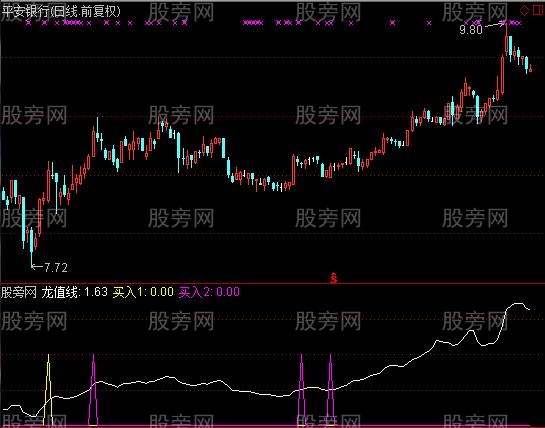Viewport: 545px width, 428px height.
Task: Click the chart title 平安银行(日线.前复权)
Action: point(61,11)
